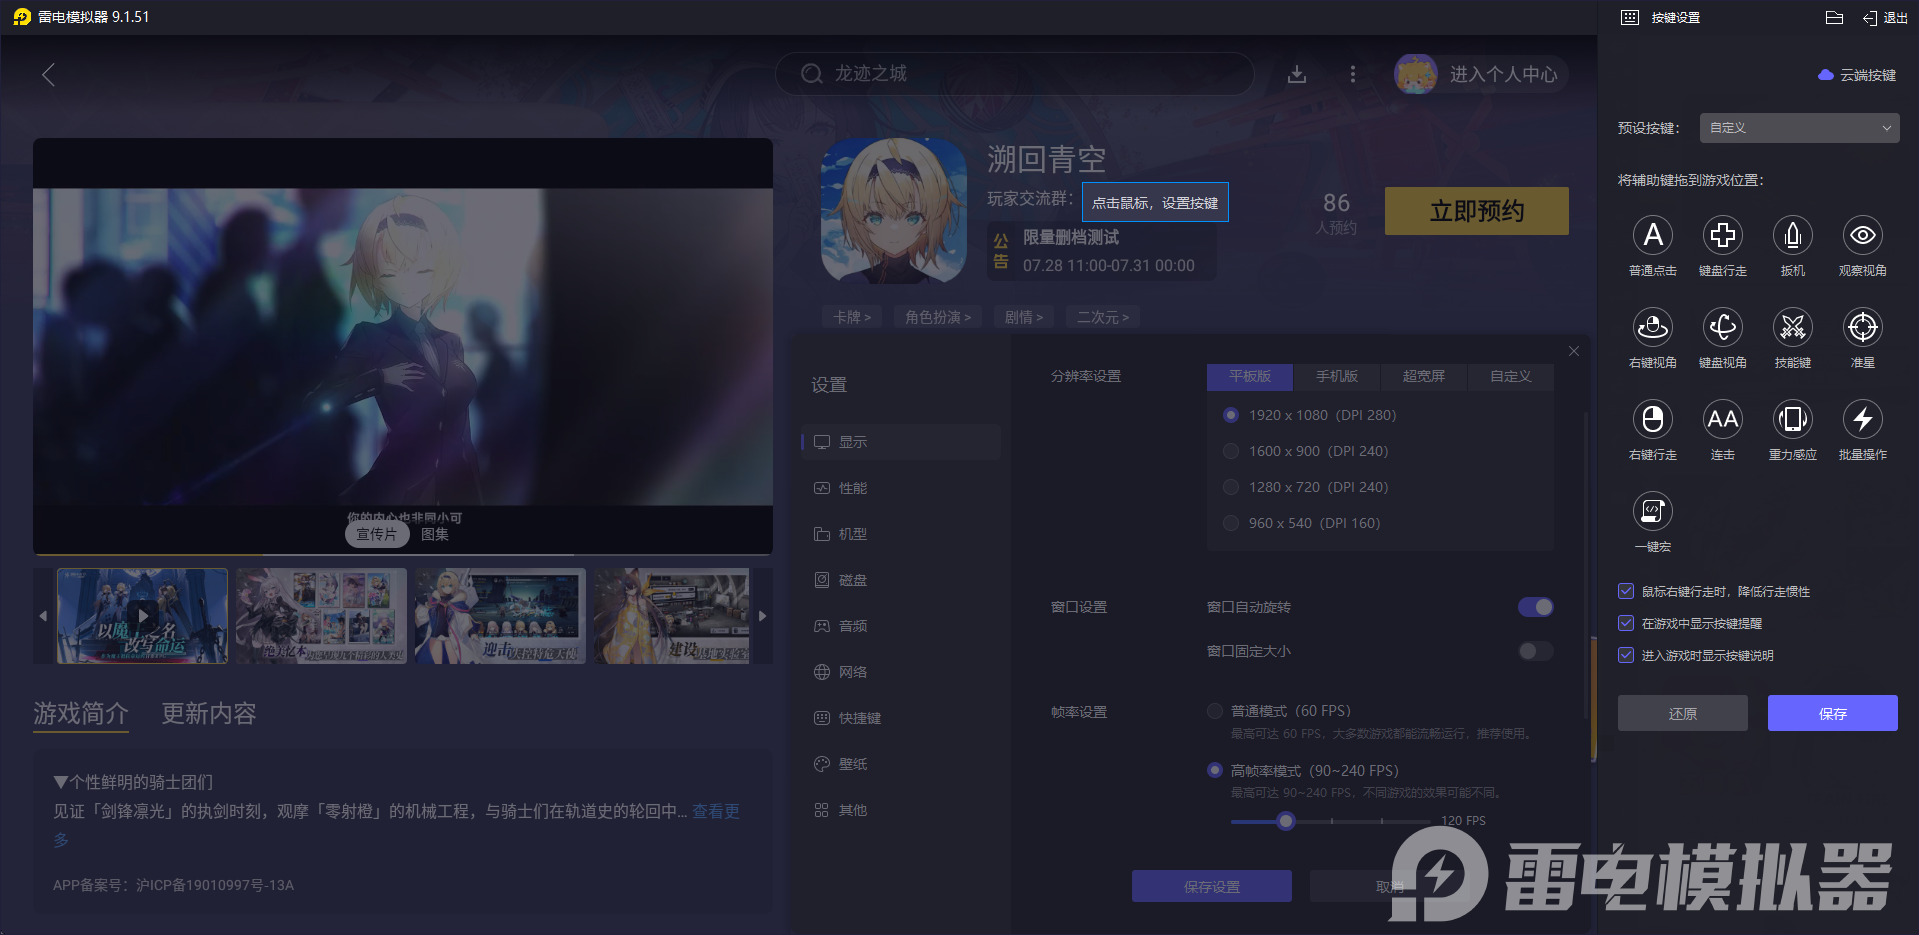Viewport: 1919px width, 935px height.
Task: Switch to the 自定义 resolution tab
Action: click(x=1511, y=376)
